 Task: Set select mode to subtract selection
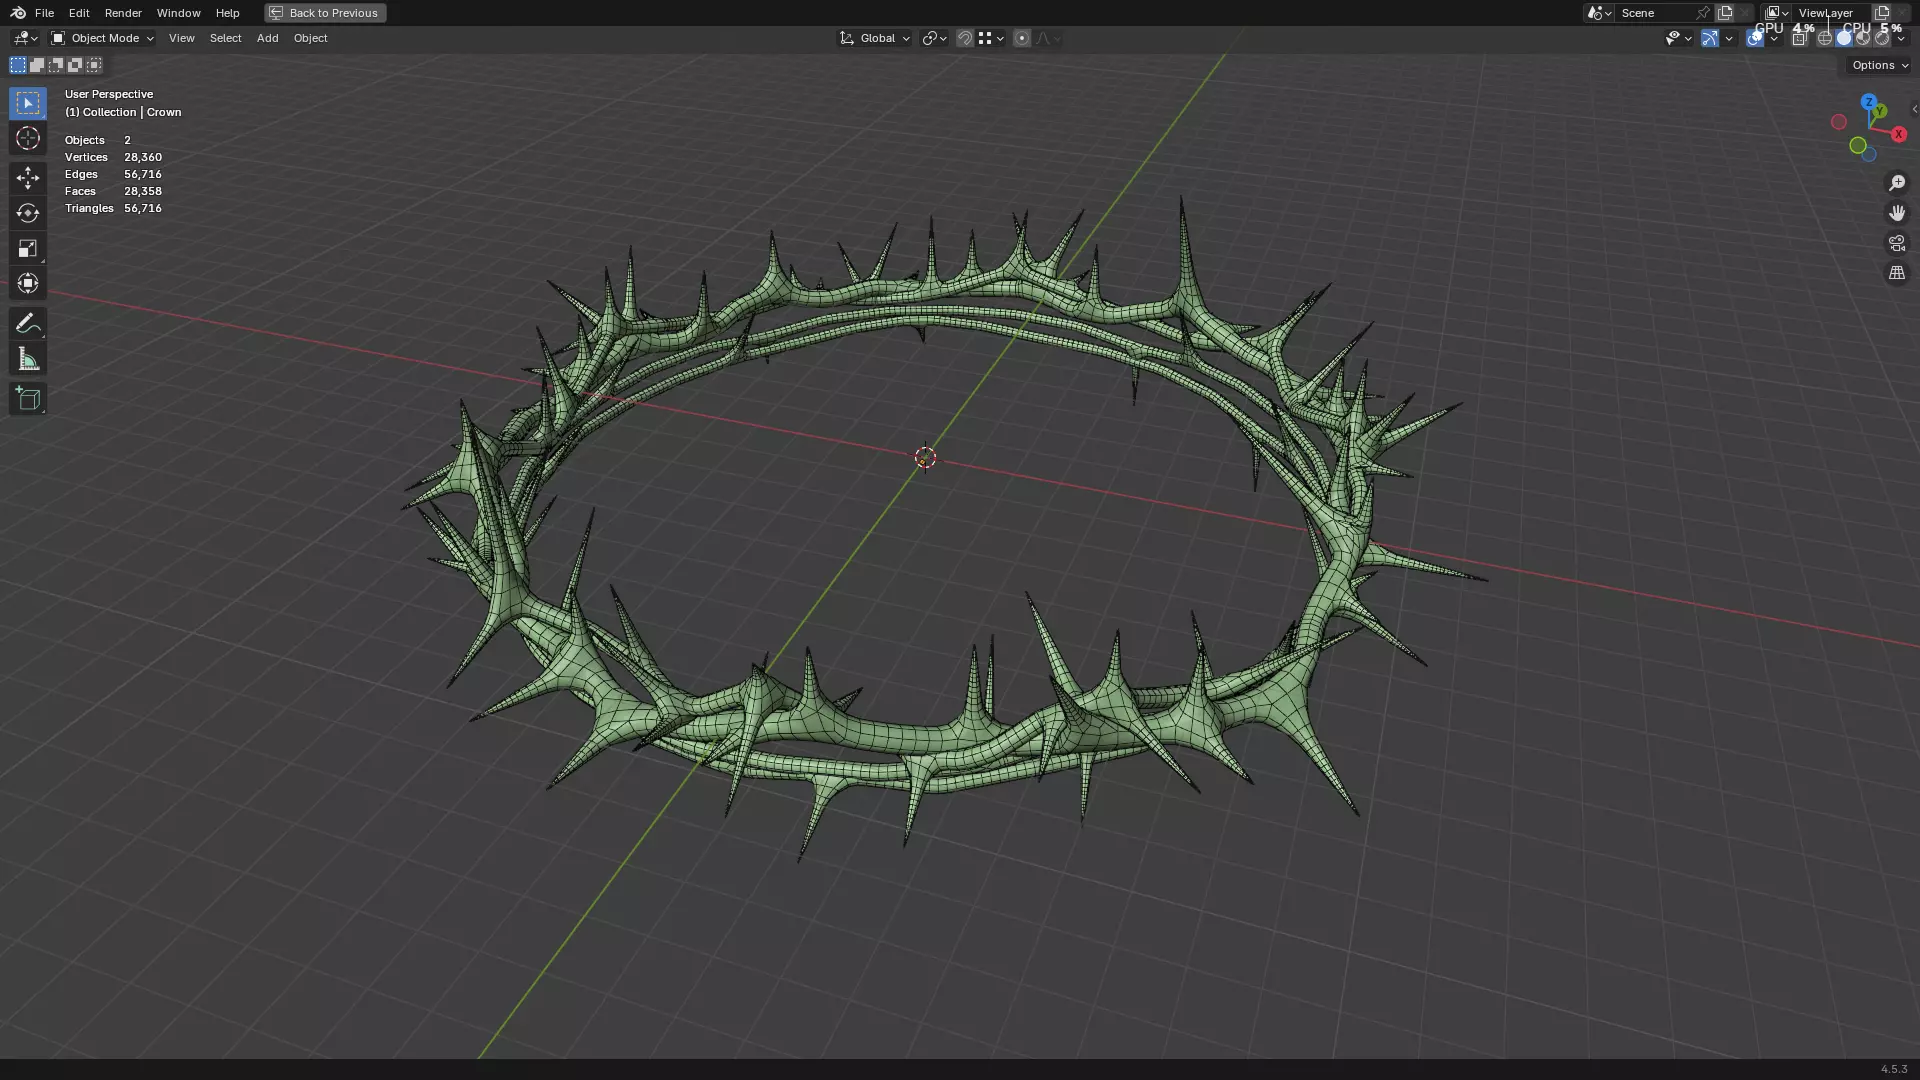pyautogui.click(x=56, y=65)
